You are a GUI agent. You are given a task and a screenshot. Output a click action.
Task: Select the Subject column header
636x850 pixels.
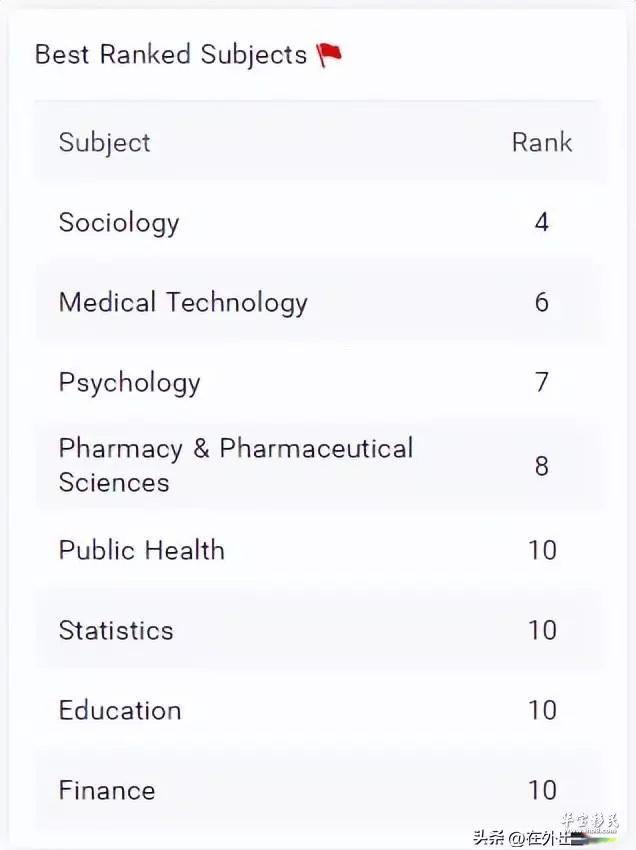click(105, 143)
